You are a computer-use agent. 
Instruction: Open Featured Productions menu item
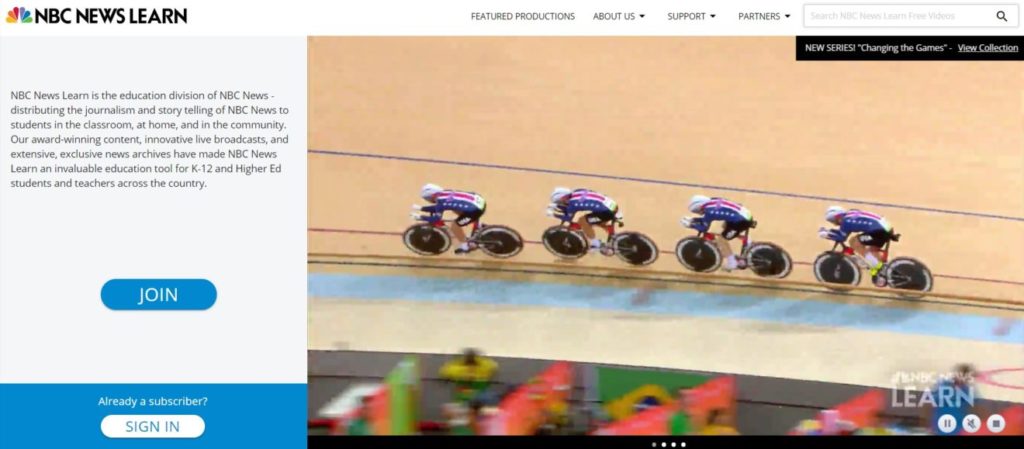(522, 16)
